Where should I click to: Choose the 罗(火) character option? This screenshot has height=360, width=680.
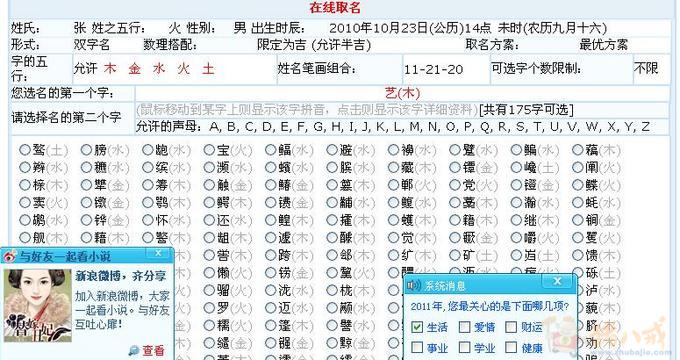coord(210,308)
